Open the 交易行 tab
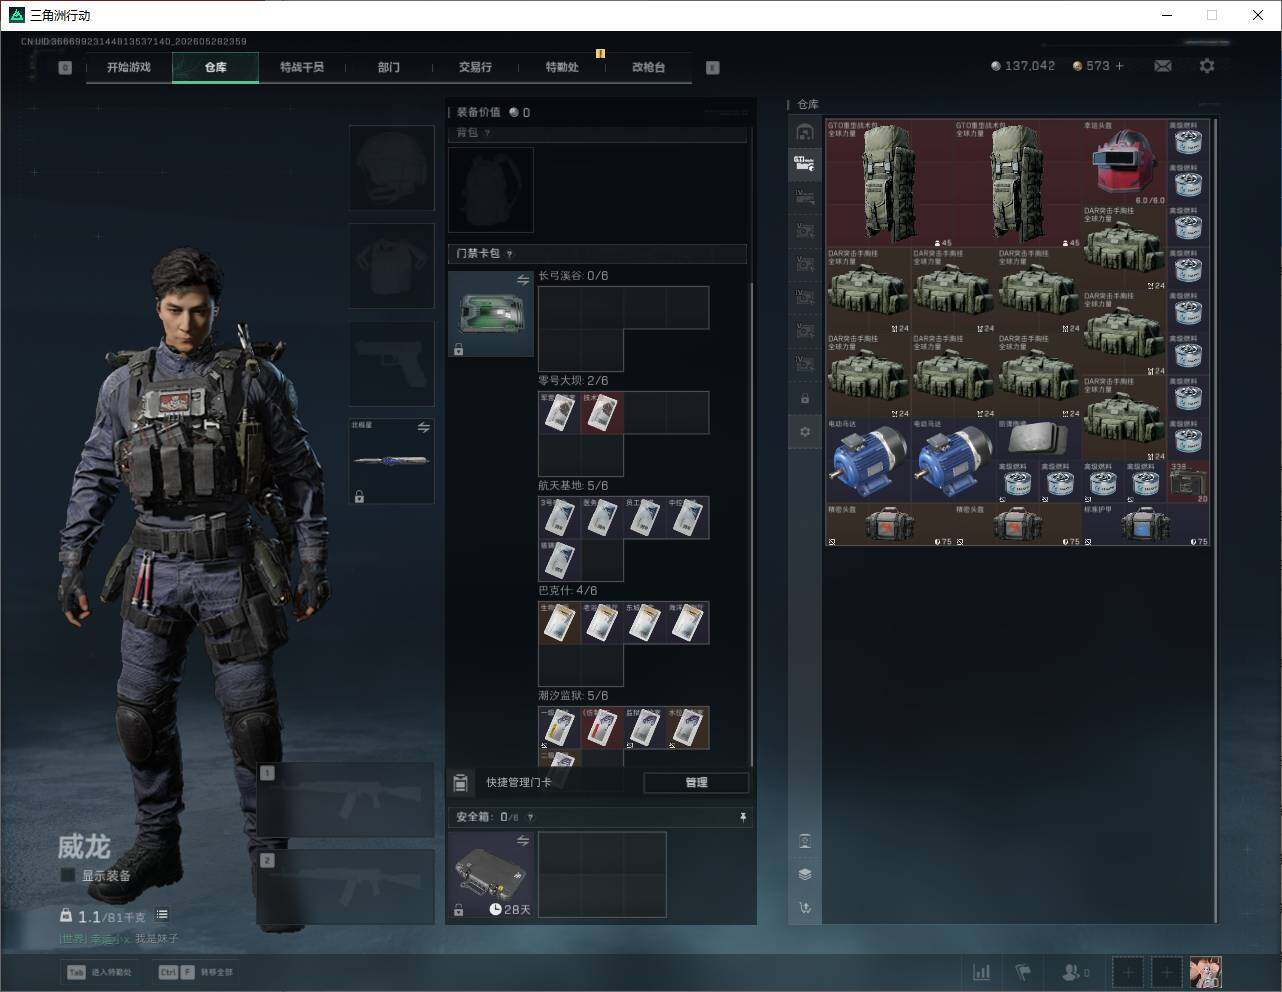The width and height of the screenshot is (1282, 992). coord(475,67)
